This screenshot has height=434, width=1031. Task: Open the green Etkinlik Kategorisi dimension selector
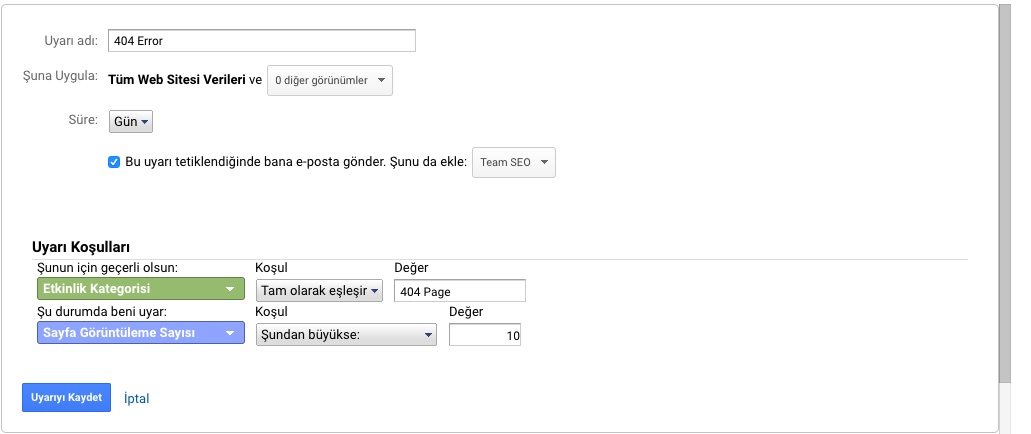pos(141,289)
